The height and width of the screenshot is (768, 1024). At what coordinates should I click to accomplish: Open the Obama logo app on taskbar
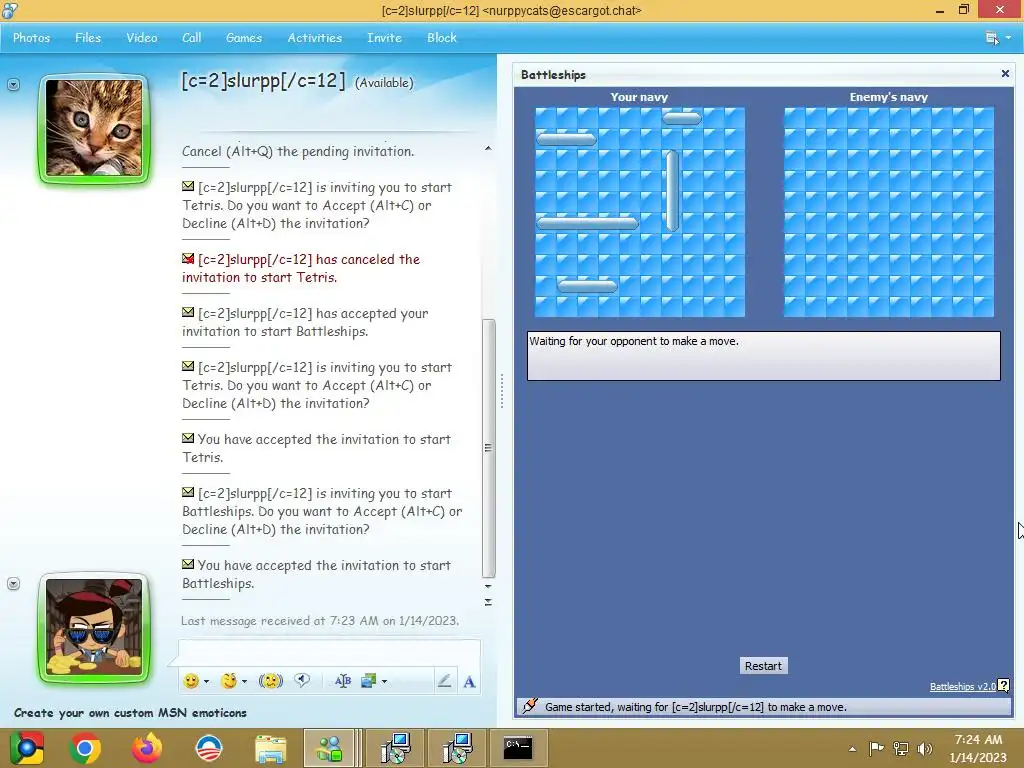pyautogui.click(x=209, y=748)
